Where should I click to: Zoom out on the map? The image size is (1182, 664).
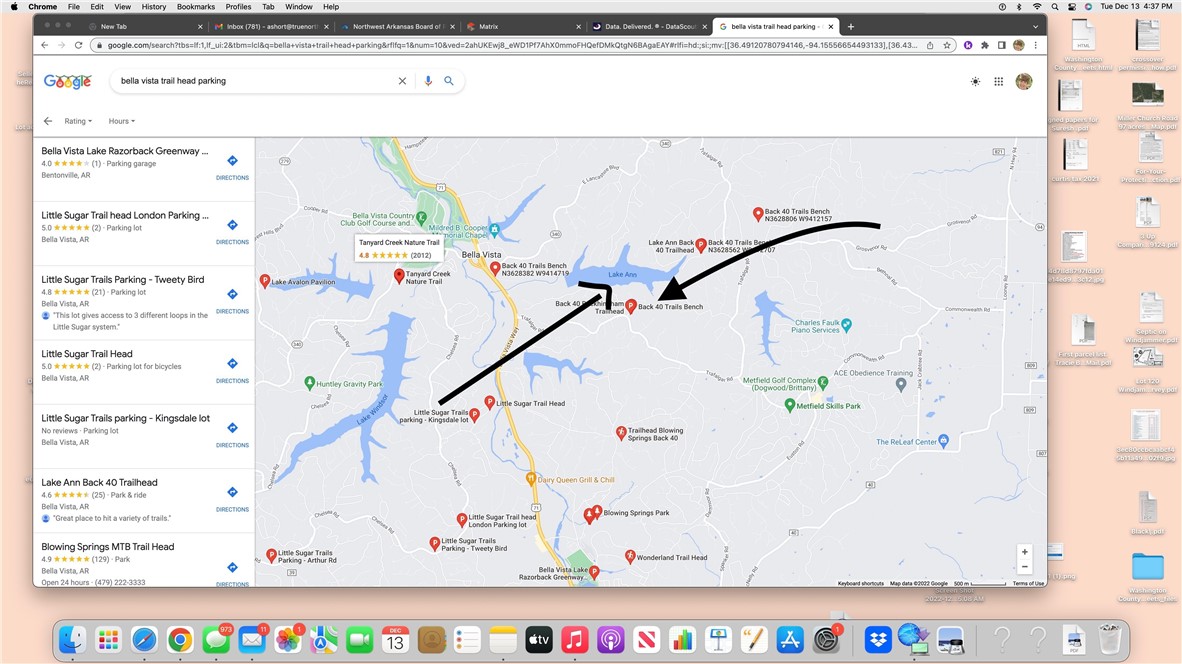[x=1024, y=568]
